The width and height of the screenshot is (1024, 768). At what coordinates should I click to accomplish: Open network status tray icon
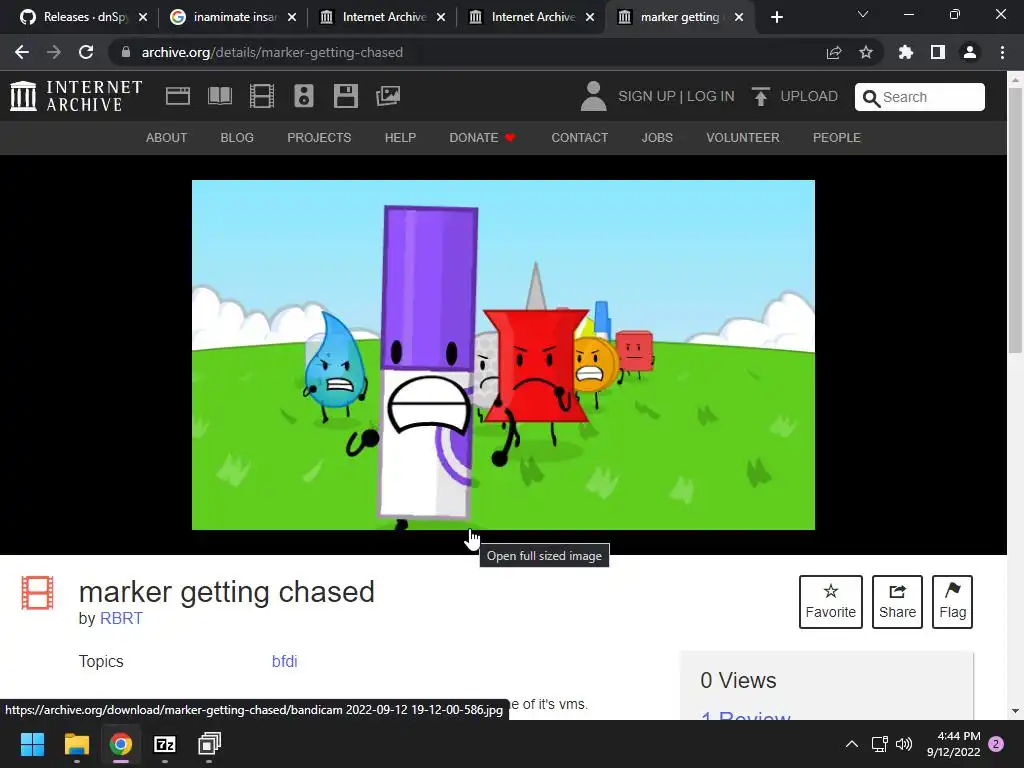click(880, 744)
